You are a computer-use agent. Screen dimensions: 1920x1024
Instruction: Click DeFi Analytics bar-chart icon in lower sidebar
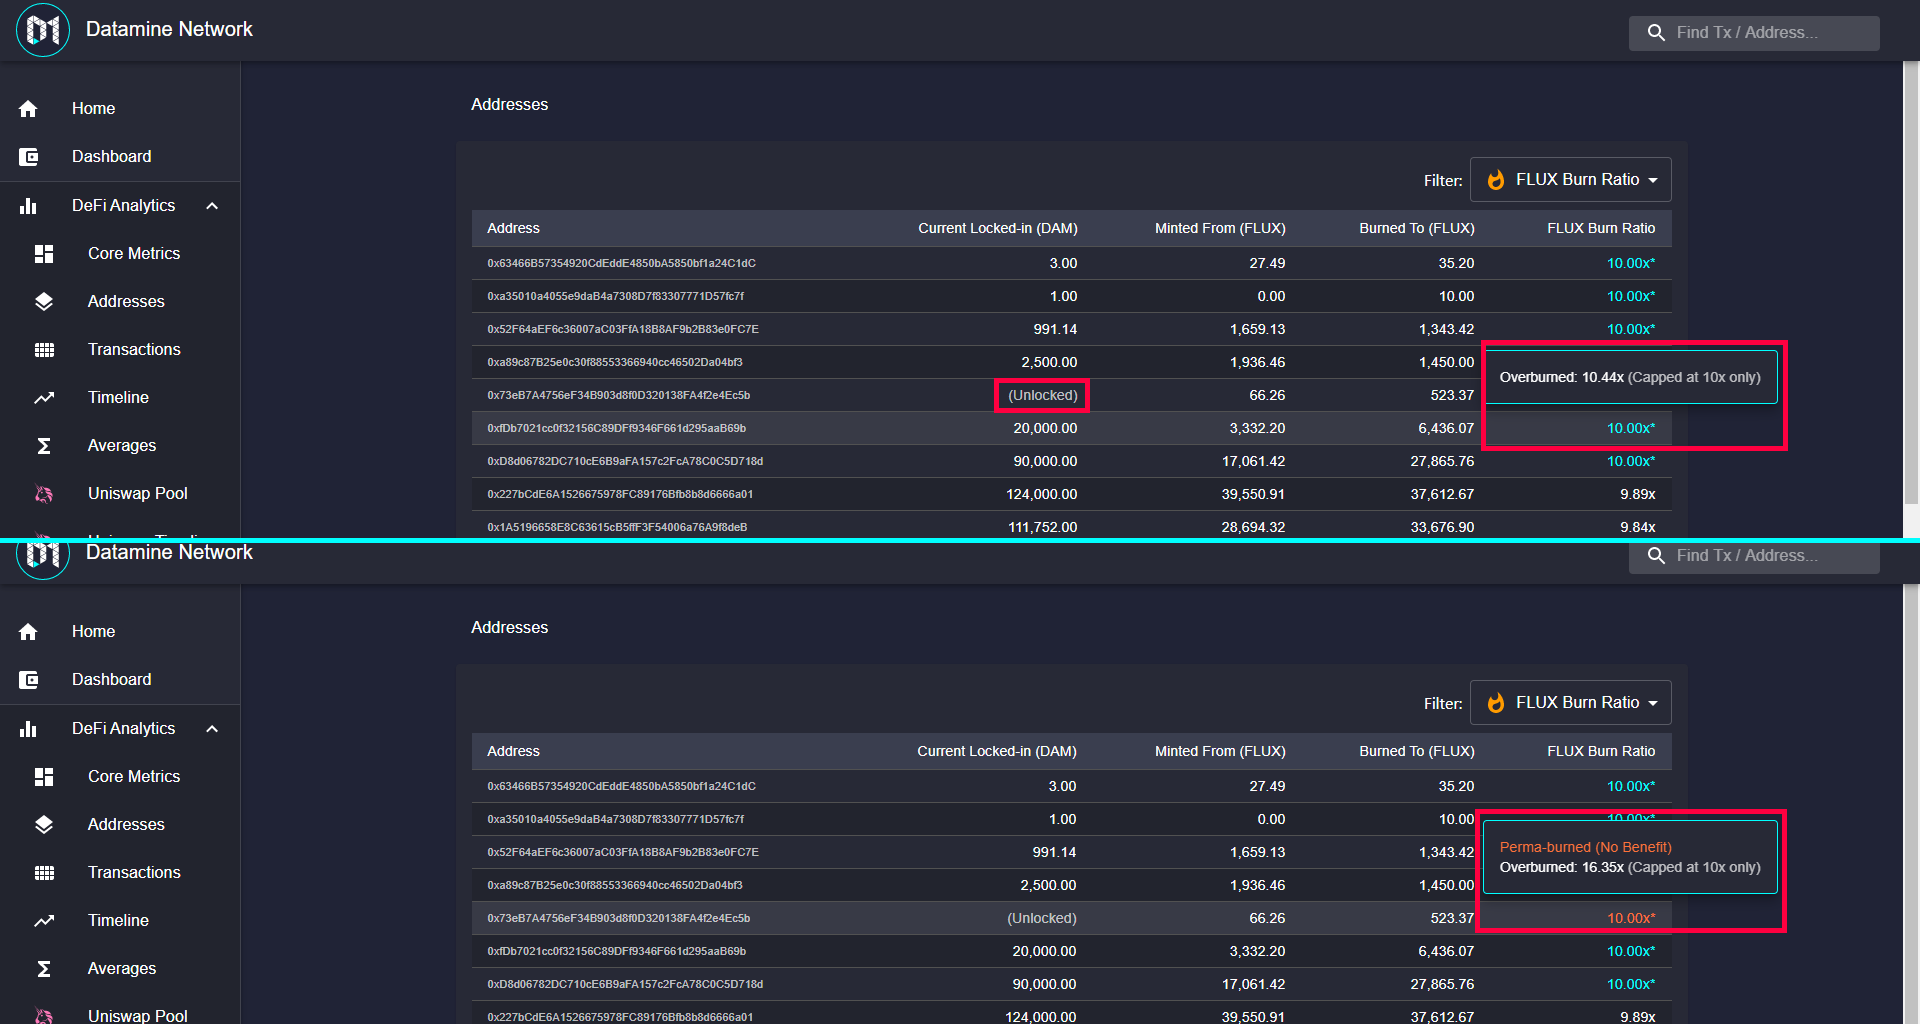click(28, 729)
